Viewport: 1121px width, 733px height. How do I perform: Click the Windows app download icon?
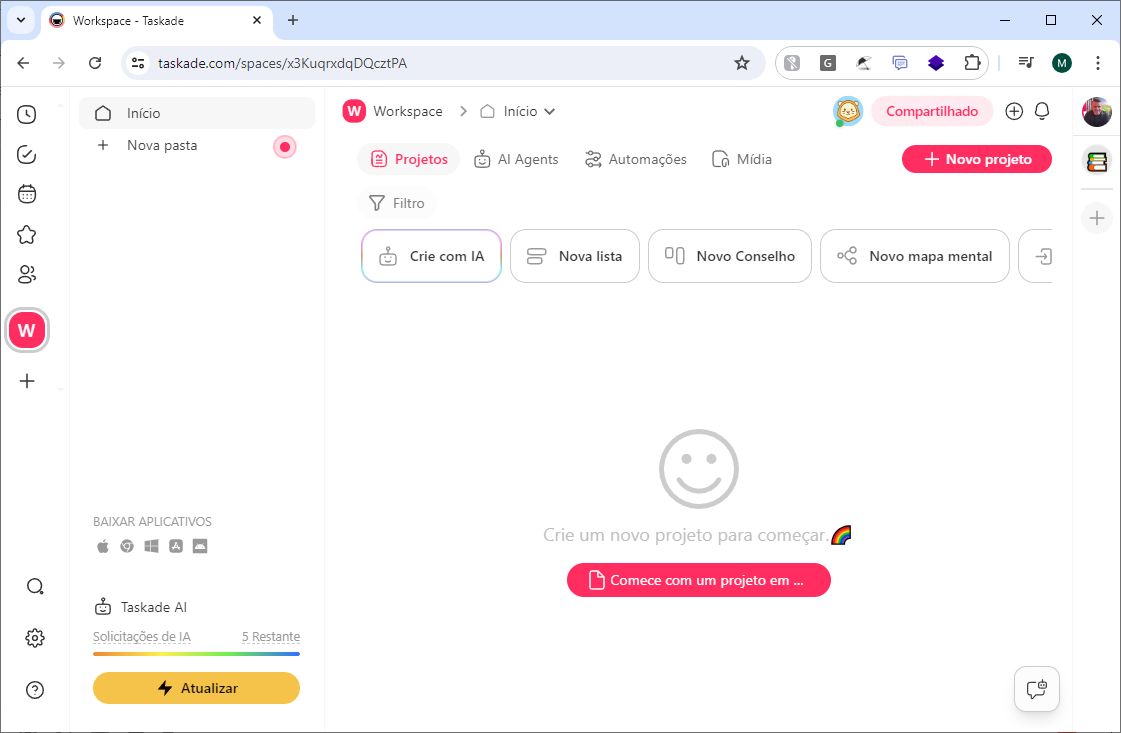tap(152, 546)
